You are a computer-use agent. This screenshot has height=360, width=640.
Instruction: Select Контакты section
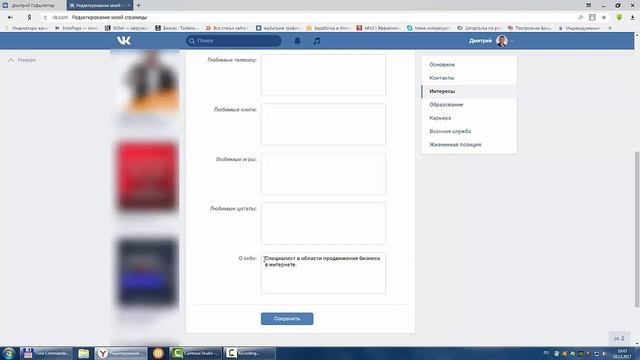(x=469, y=78)
